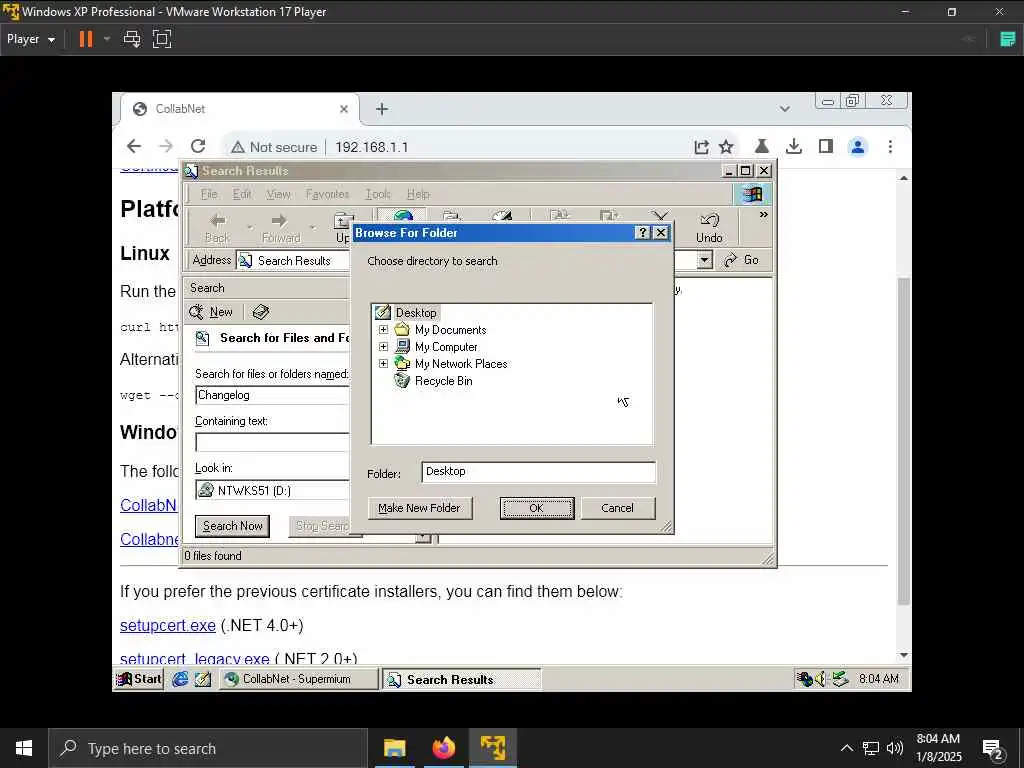This screenshot has height=768, width=1024.
Task: Select the Recycle Bin icon in folder tree
Action: (x=402, y=381)
